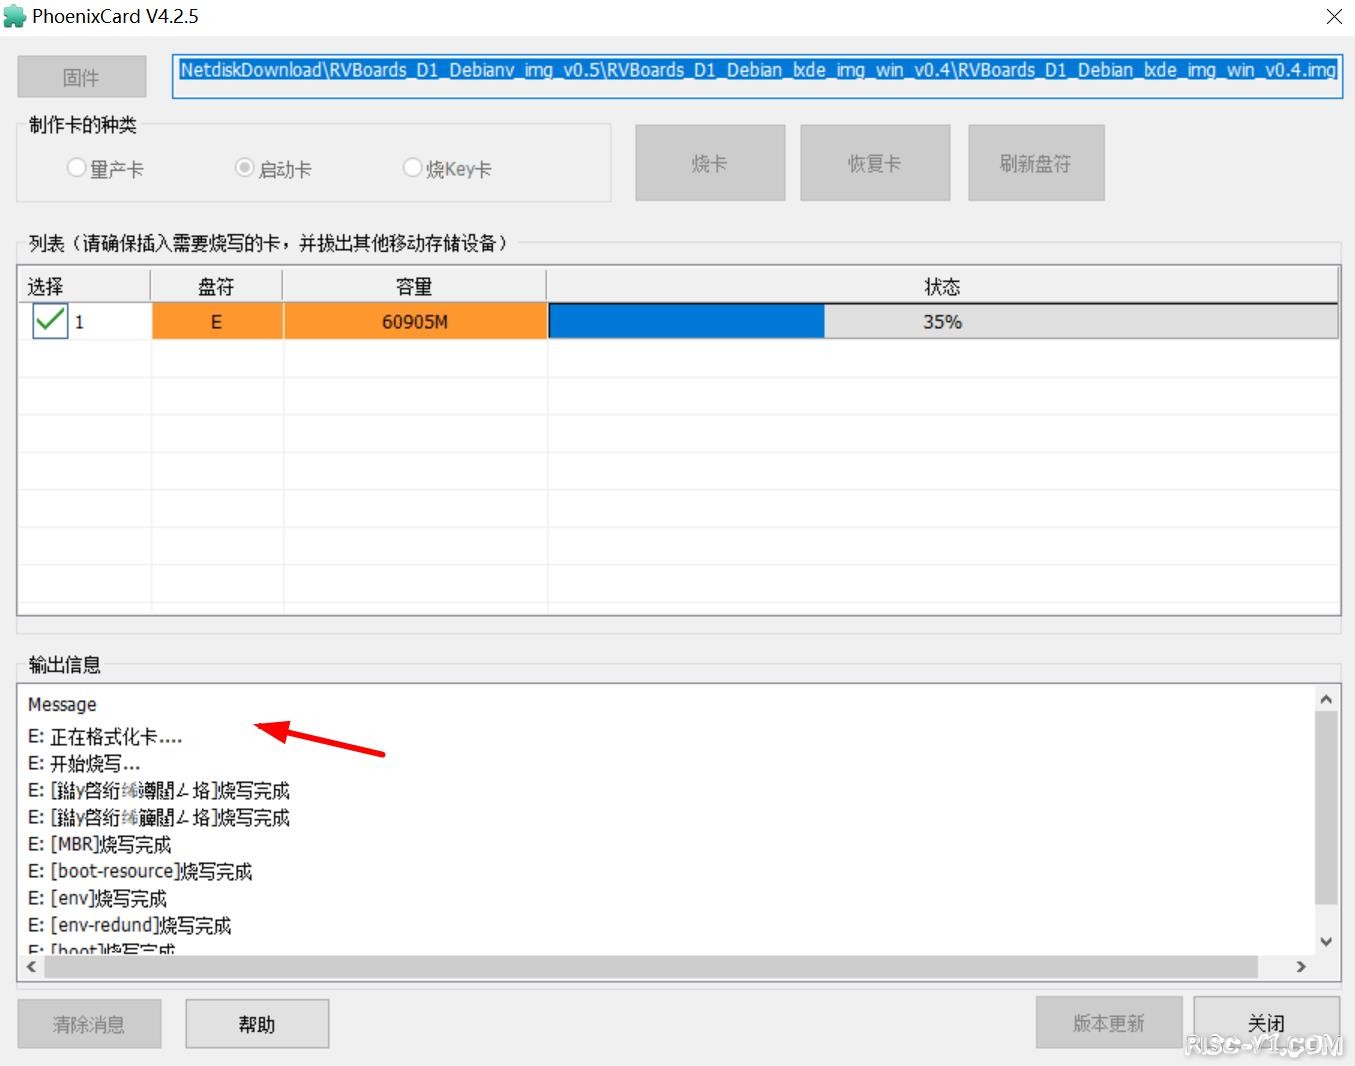The height and width of the screenshot is (1066, 1355).
Task: Click the 刷新盘符 refresh drives button
Action: tap(1036, 163)
